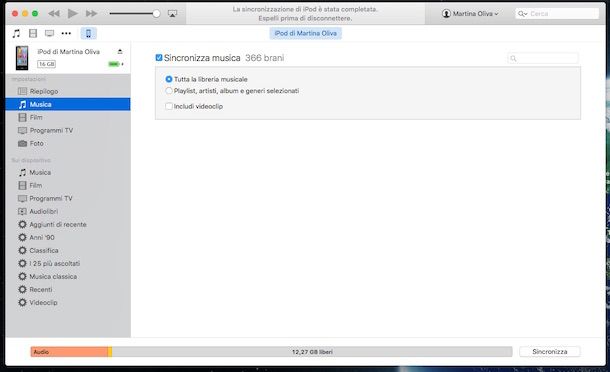Screen dimensions: 610x372
Task: Switch to the Music library icon
Action: pos(16,33)
